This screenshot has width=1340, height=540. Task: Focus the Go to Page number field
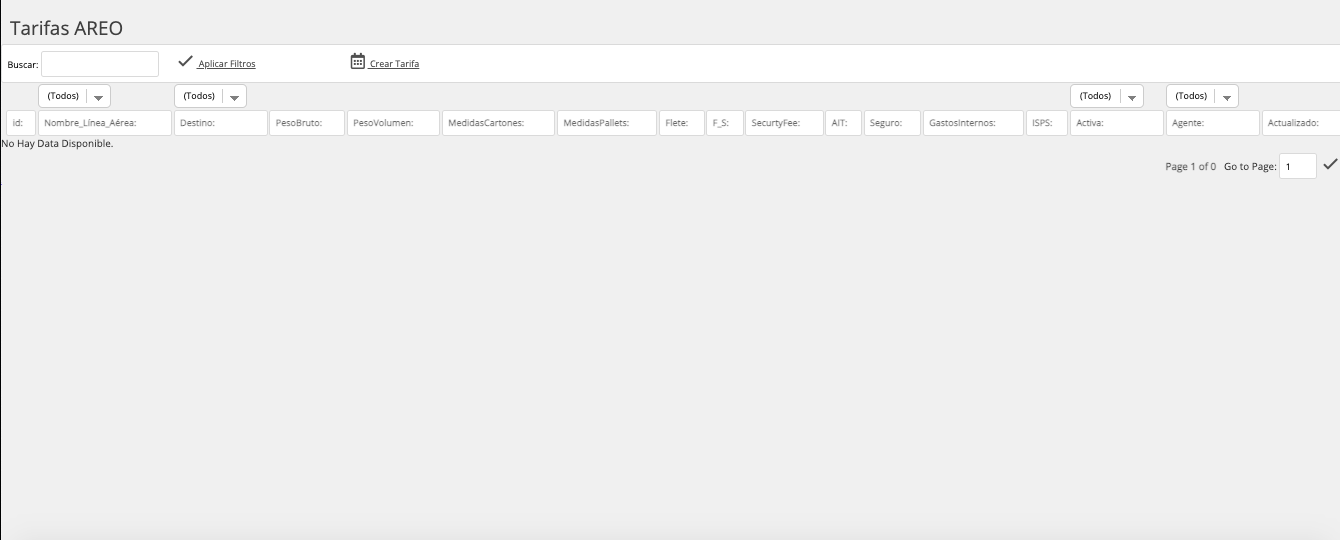(1298, 166)
